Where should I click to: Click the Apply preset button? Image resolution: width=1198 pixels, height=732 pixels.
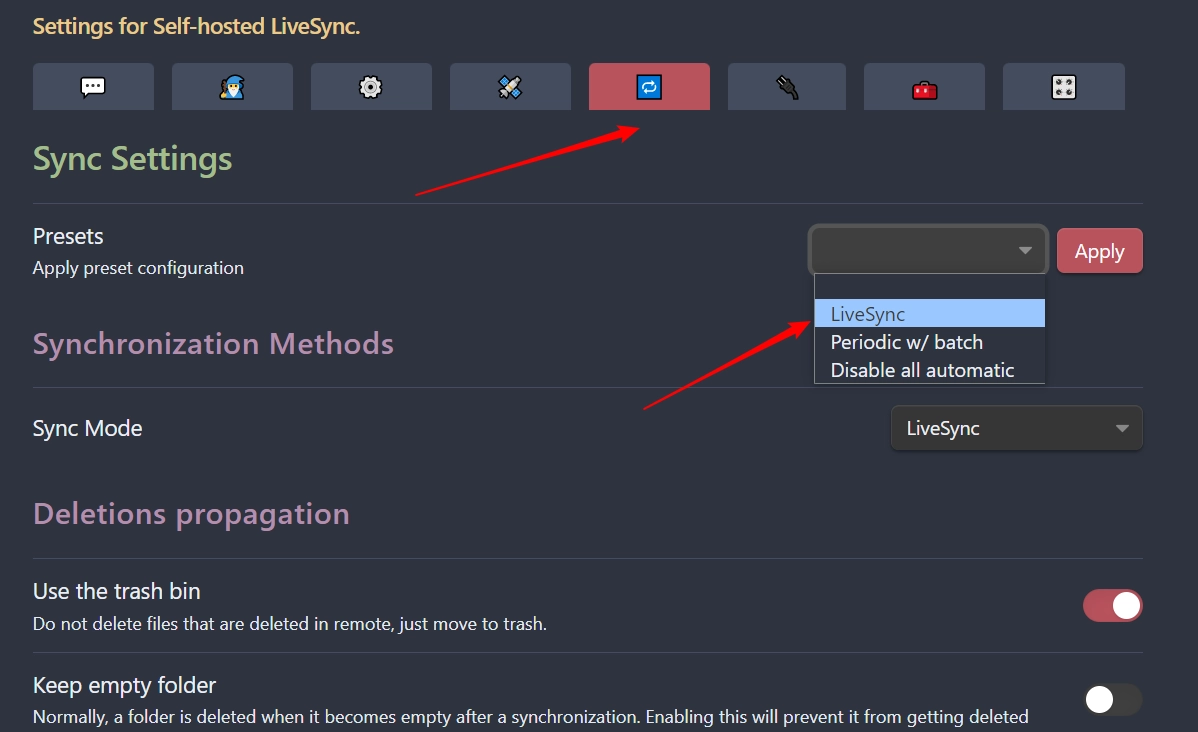click(1099, 251)
